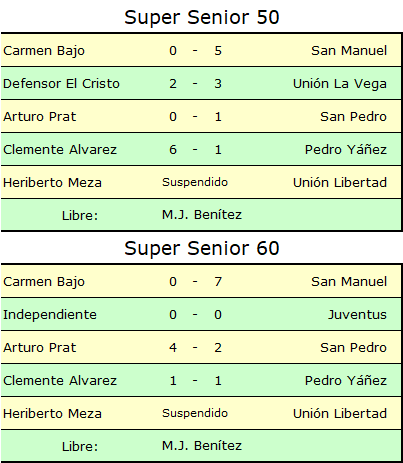Click Unión Libertad in Super Senior 60
403x463 pixels.
(340, 413)
